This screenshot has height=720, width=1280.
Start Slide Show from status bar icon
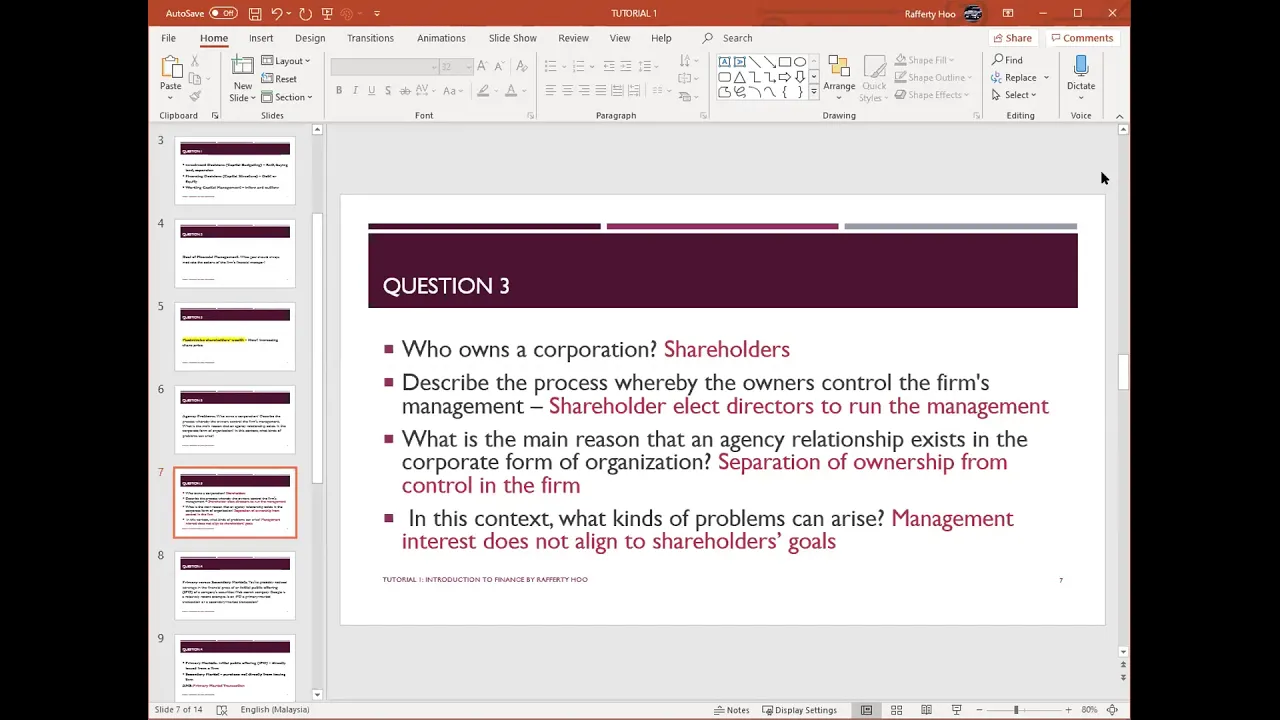[956, 710]
